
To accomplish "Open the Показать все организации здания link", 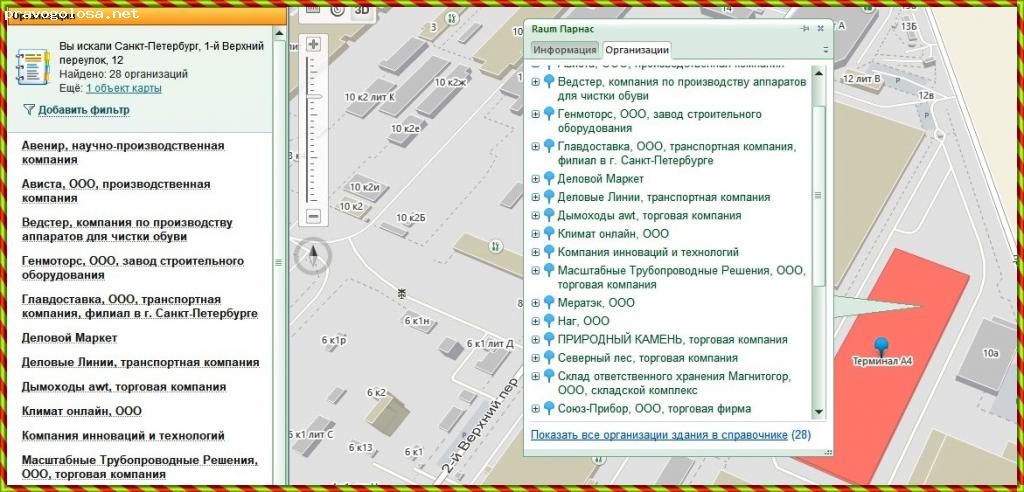I will coord(658,435).
